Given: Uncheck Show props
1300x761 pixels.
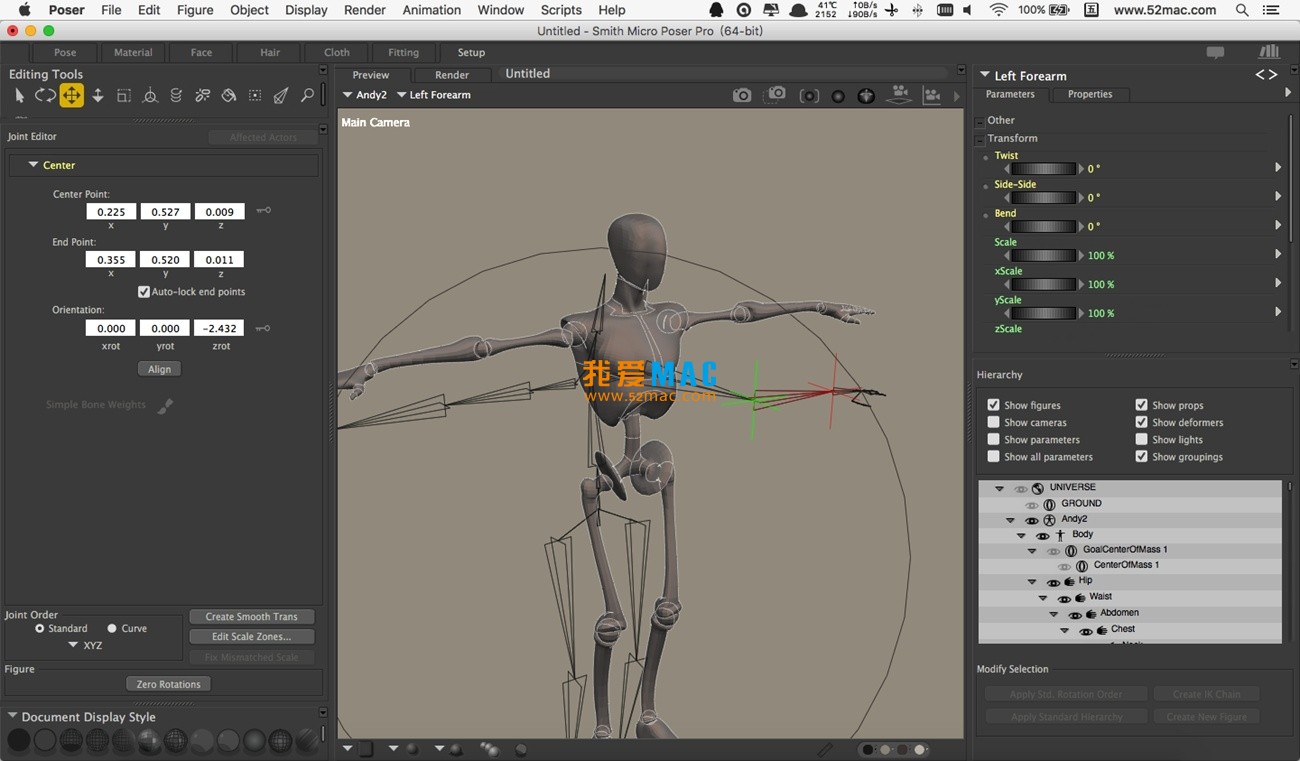Looking at the screenshot, I should (1141, 405).
